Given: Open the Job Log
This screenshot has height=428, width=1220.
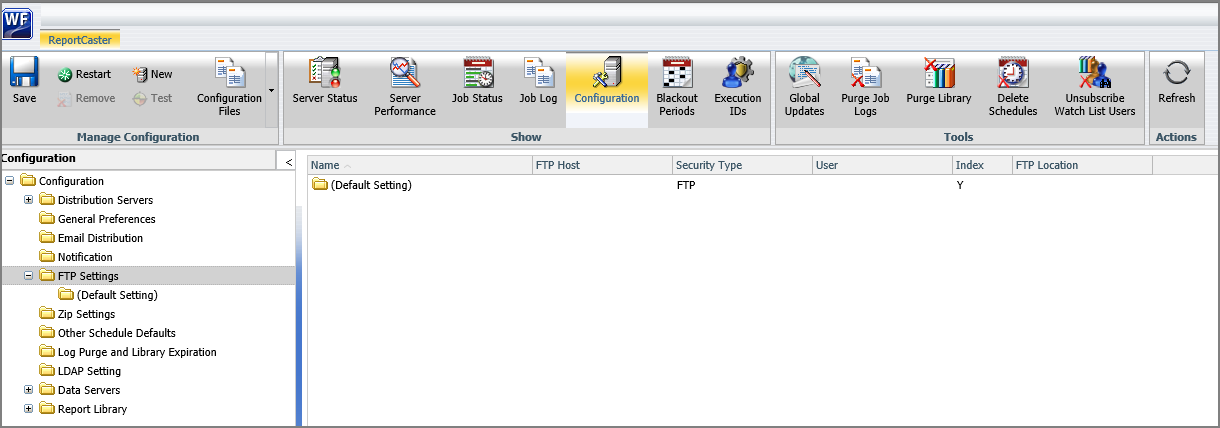Looking at the screenshot, I should pos(538,81).
